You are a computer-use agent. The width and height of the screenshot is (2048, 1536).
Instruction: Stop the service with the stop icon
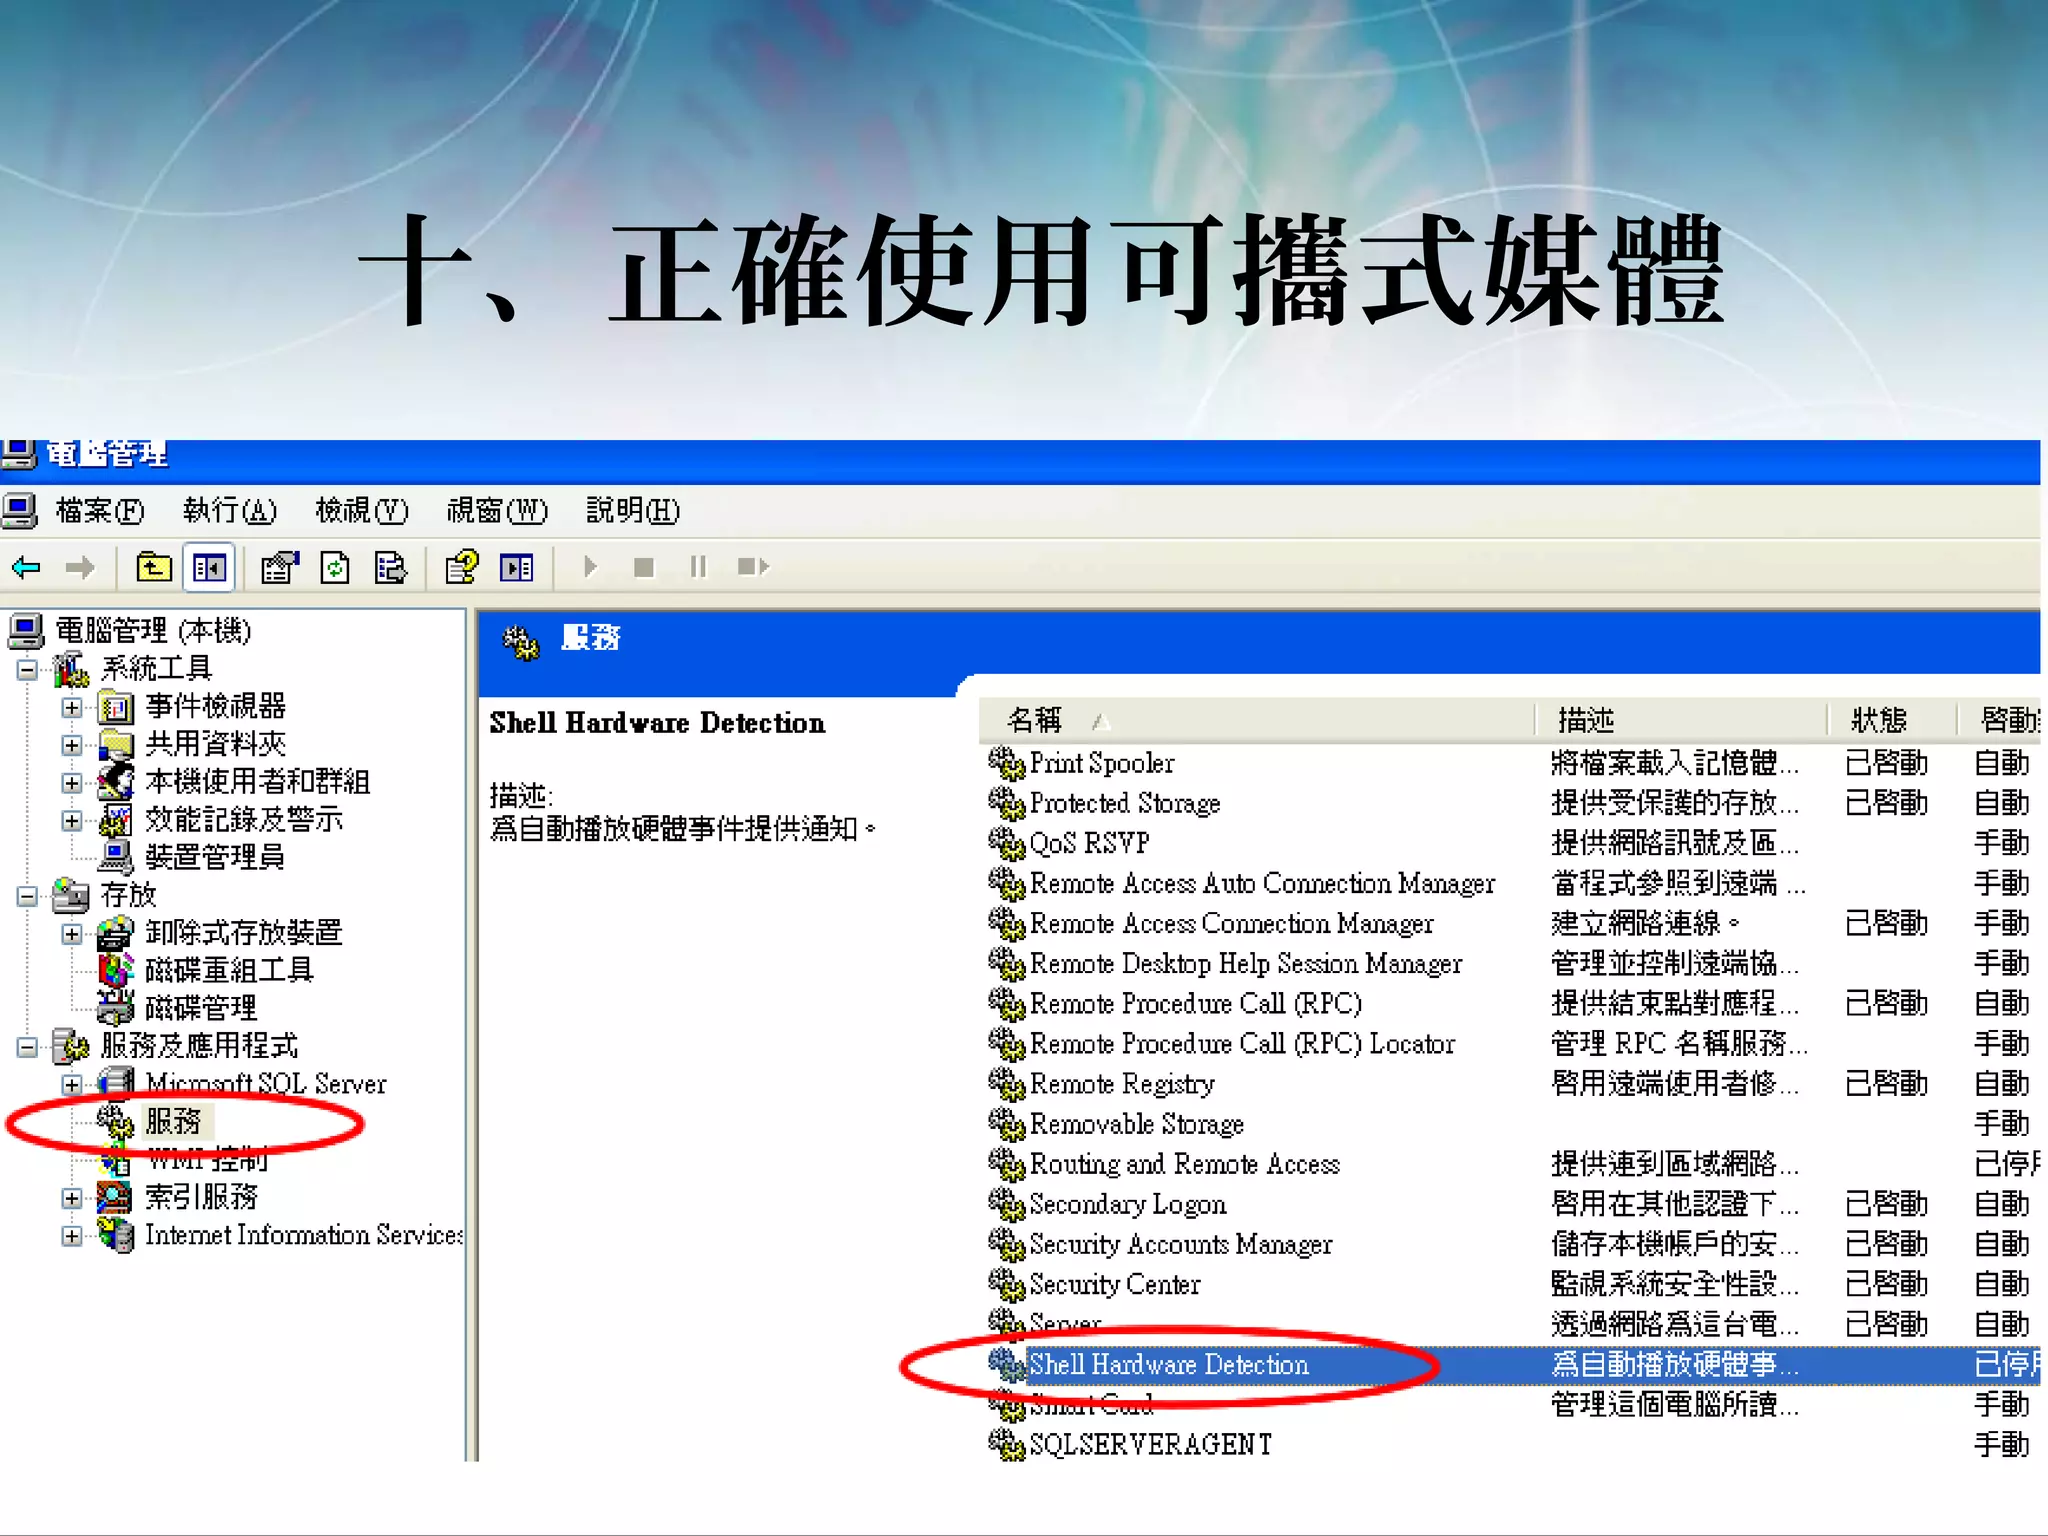pyautogui.click(x=644, y=567)
